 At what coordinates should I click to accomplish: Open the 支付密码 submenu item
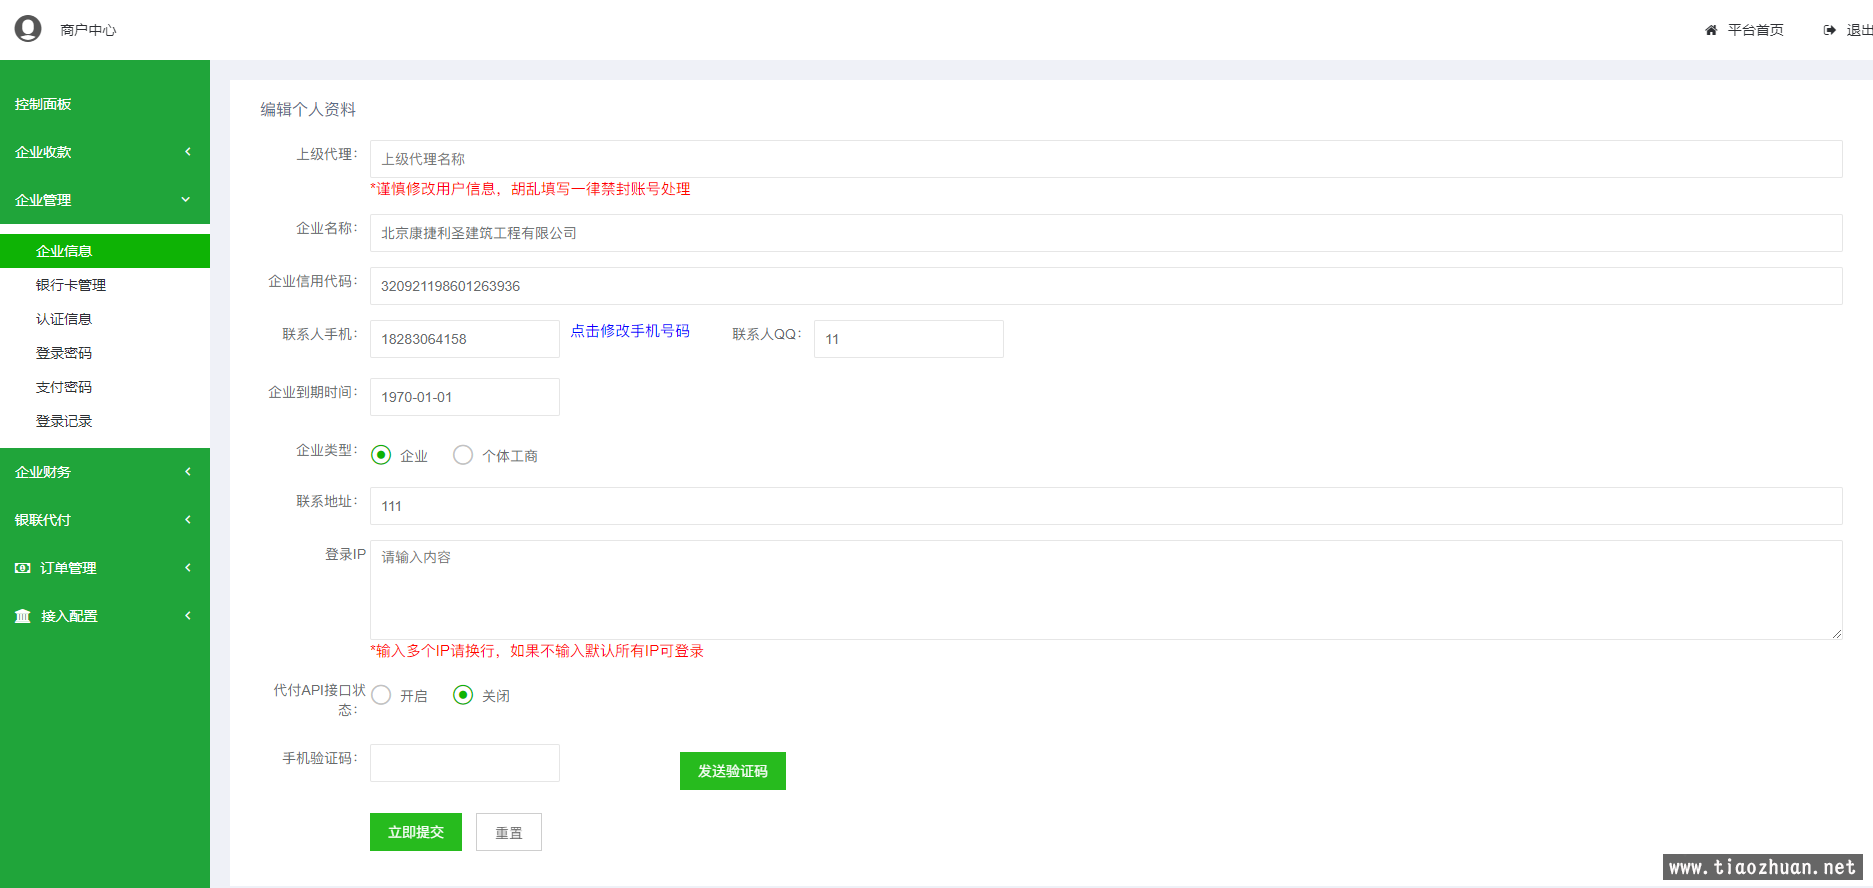105,387
